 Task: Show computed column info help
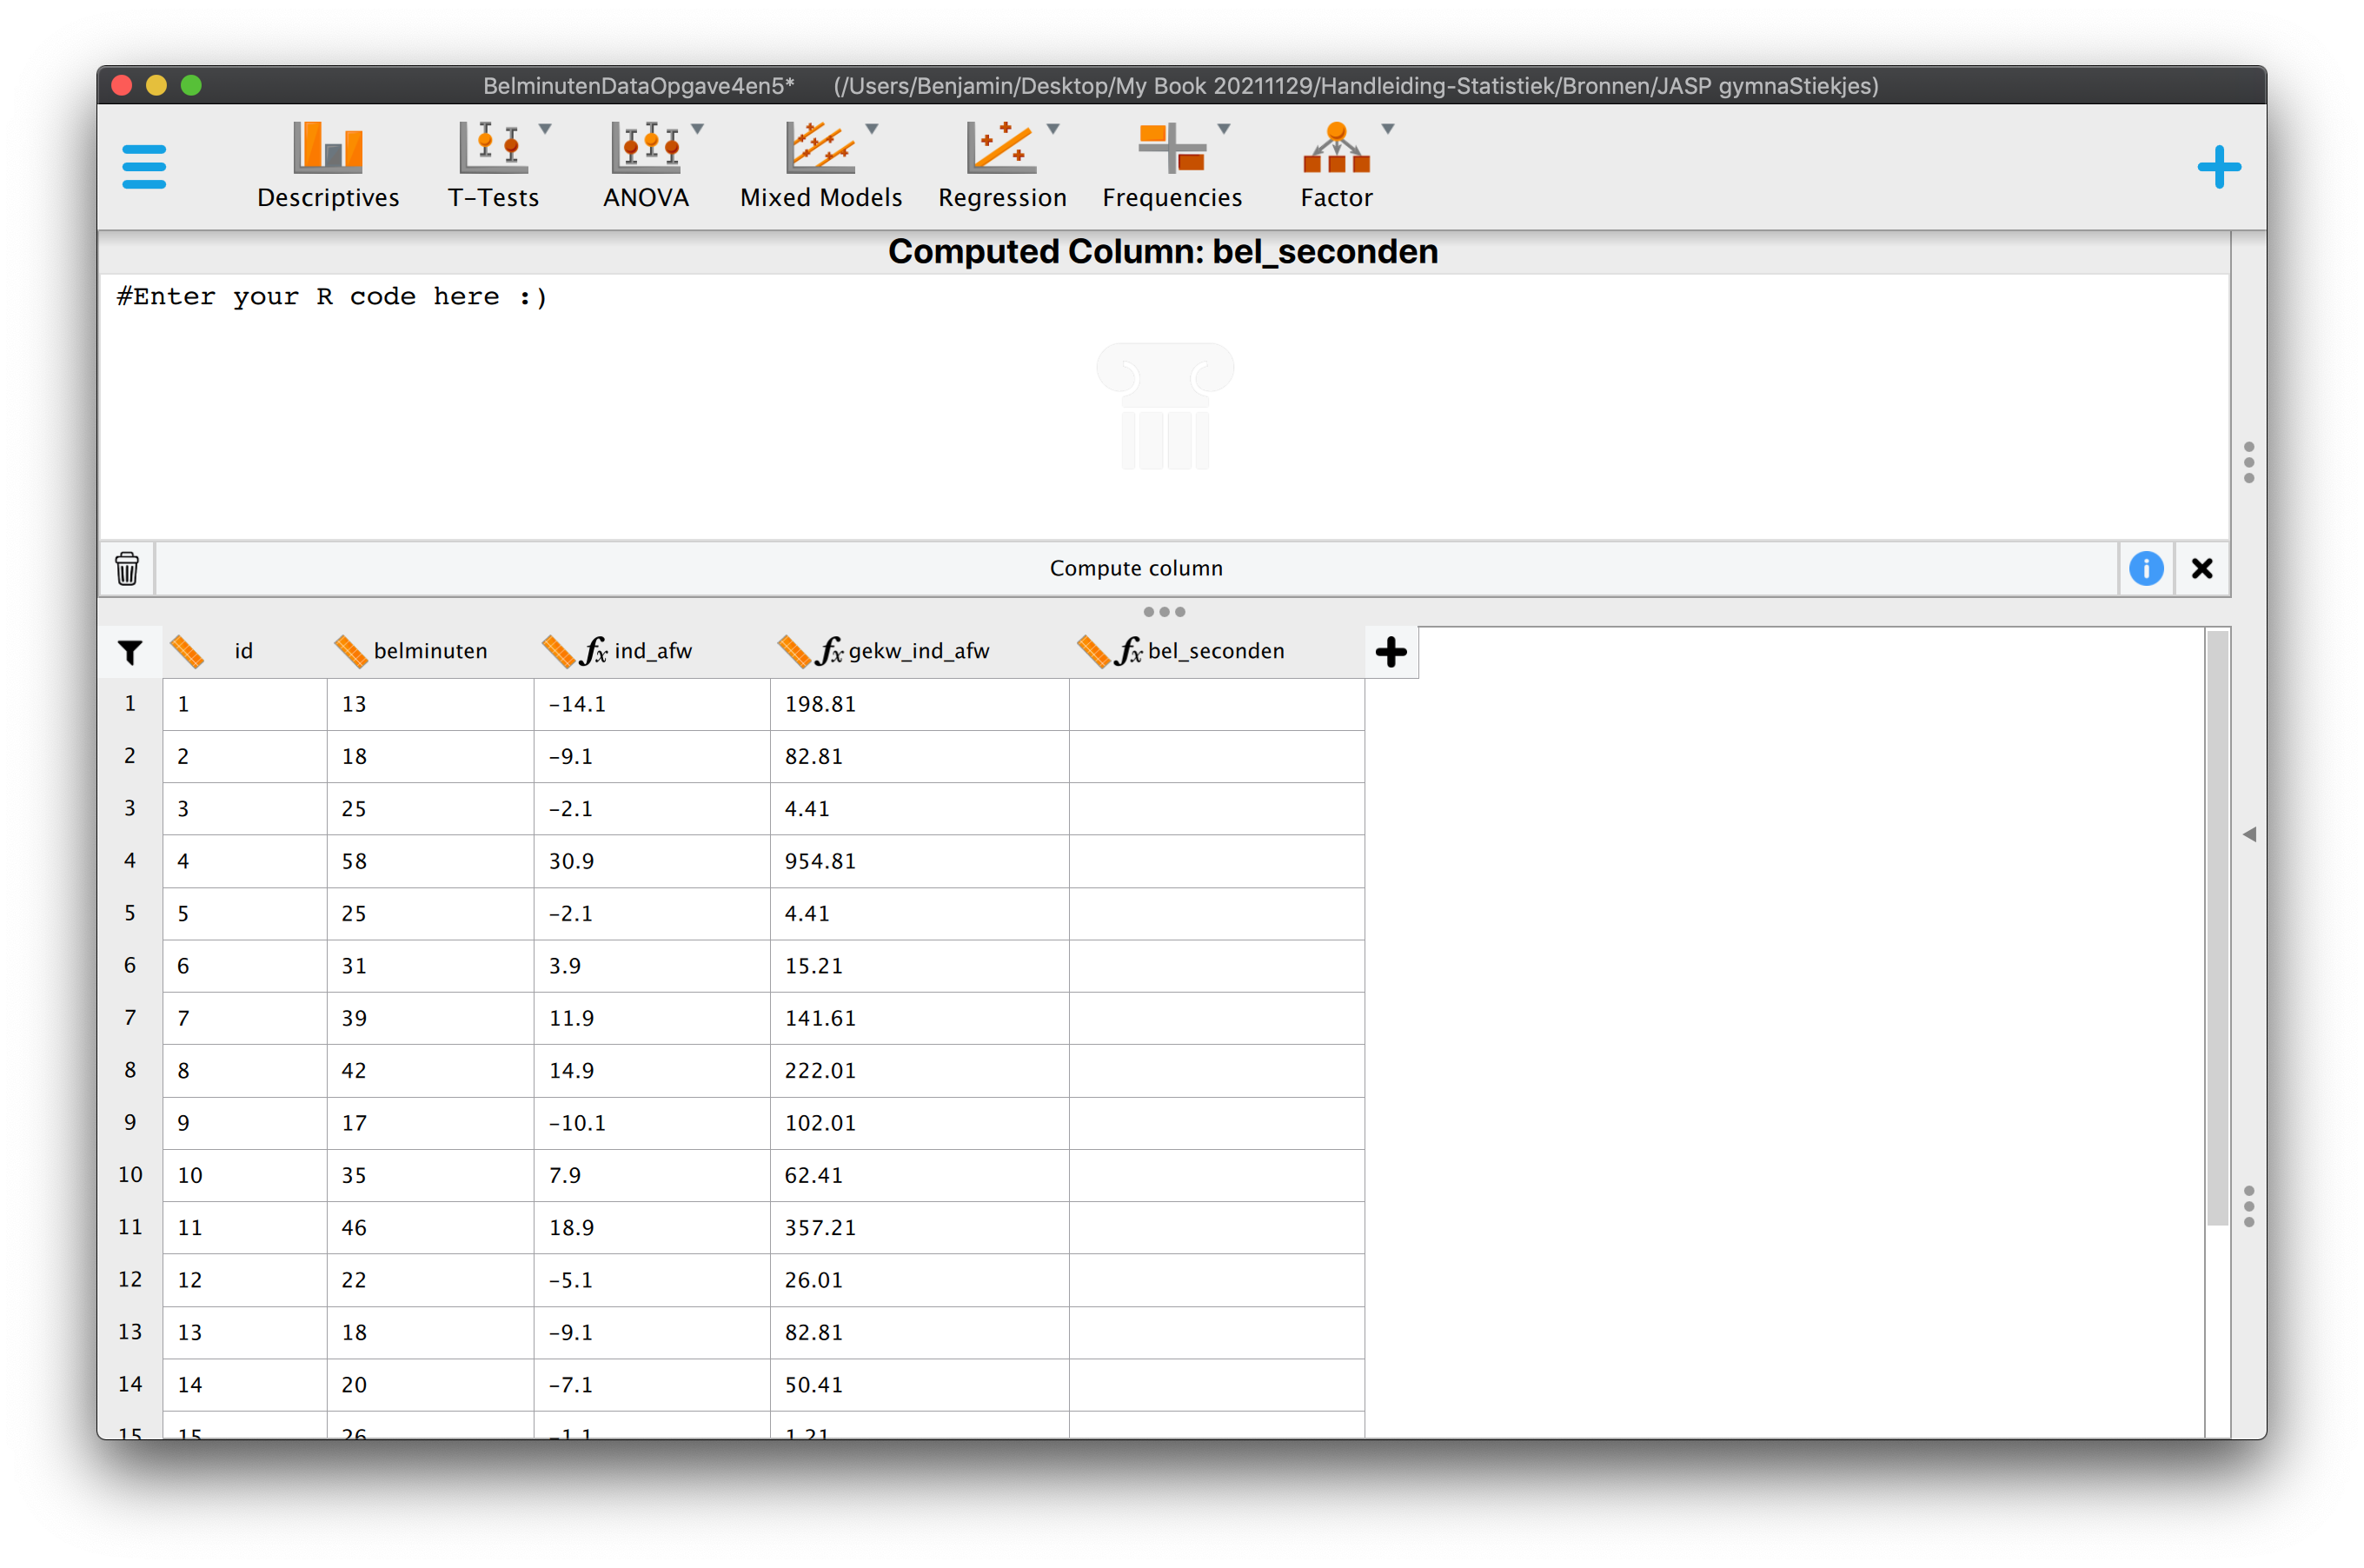pyautogui.click(x=2146, y=568)
